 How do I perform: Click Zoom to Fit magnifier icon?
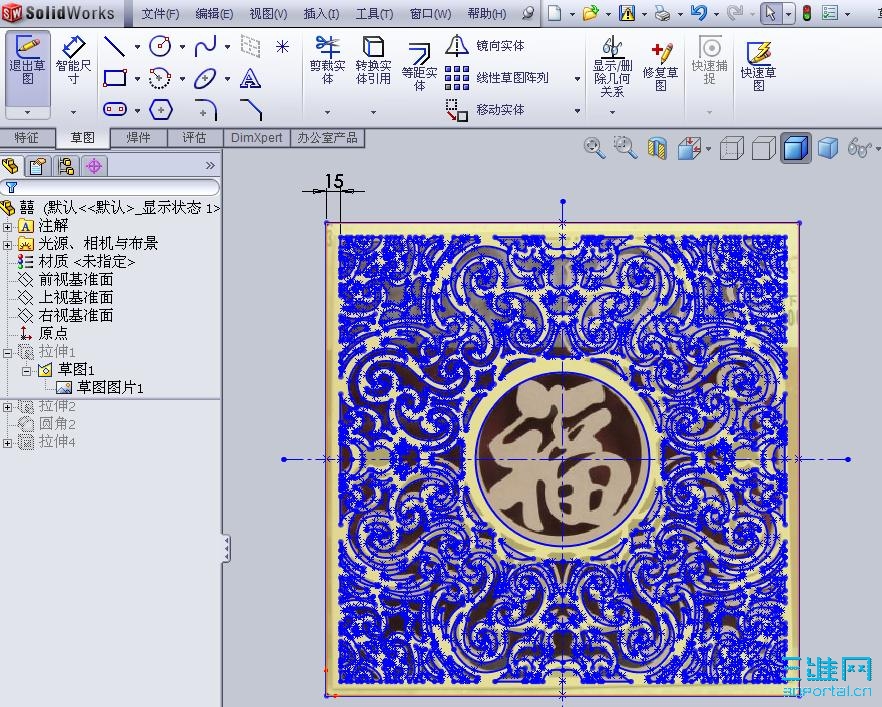coord(595,148)
